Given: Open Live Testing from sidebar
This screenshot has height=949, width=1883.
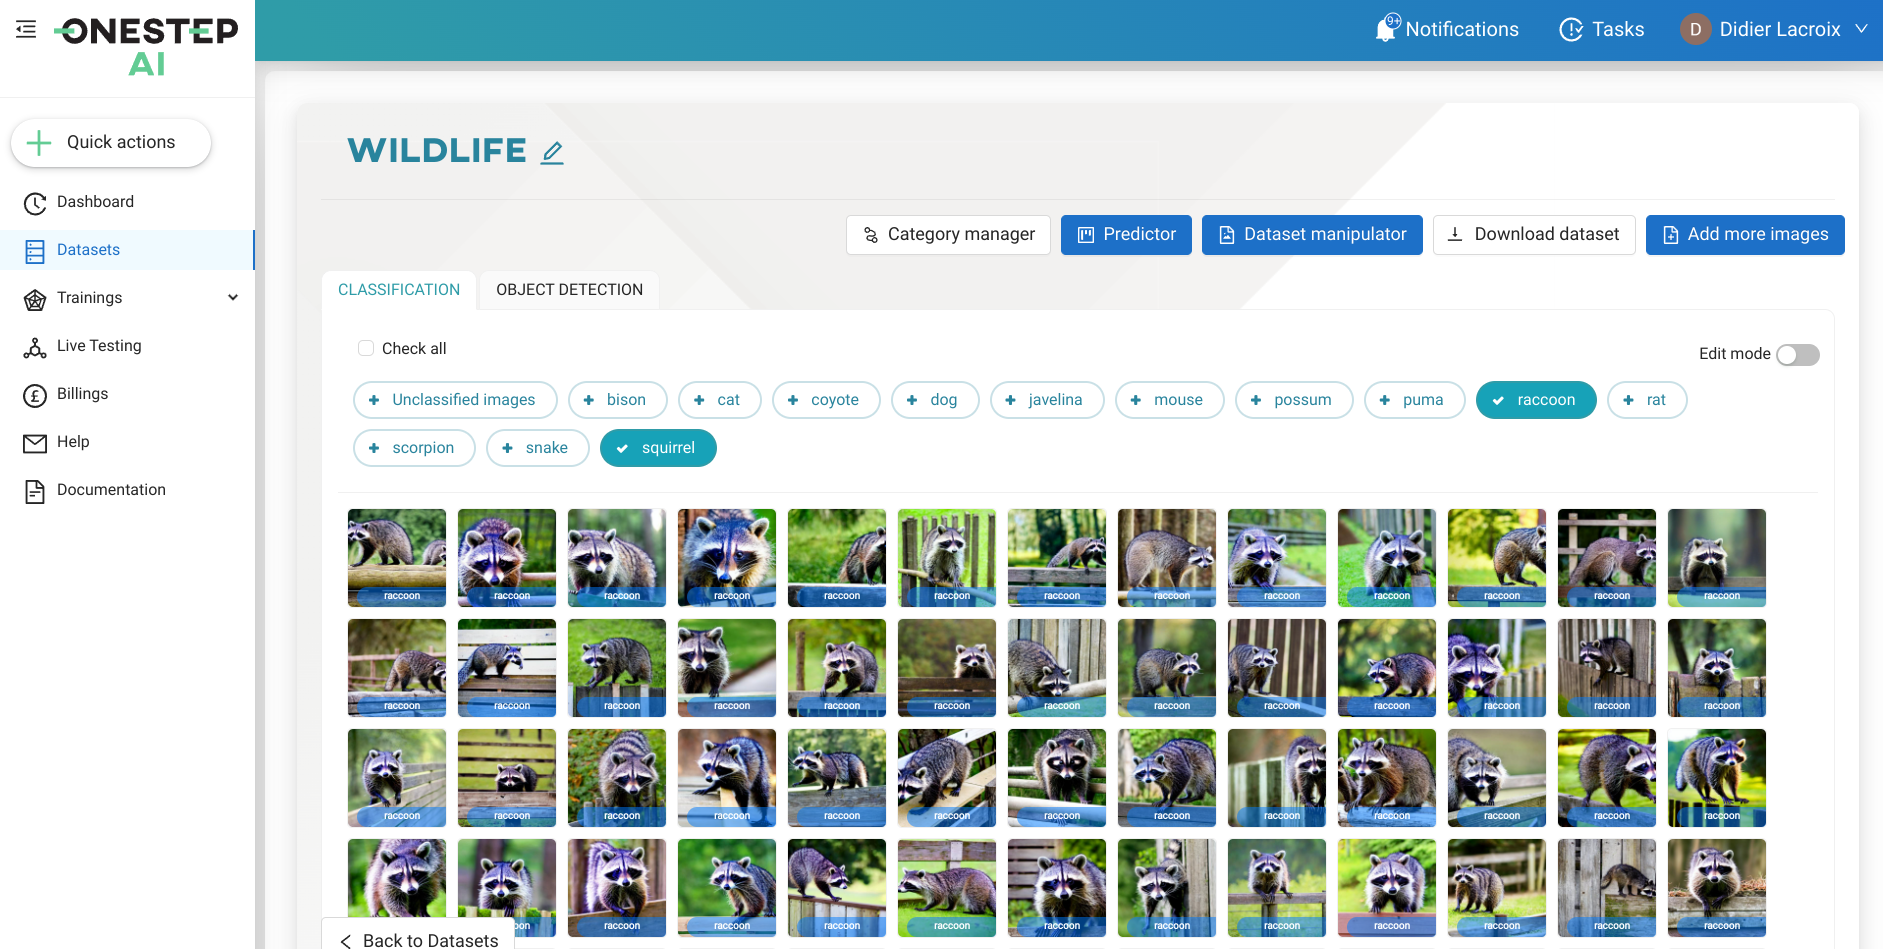Looking at the screenshot, I should tap(99, 346).
